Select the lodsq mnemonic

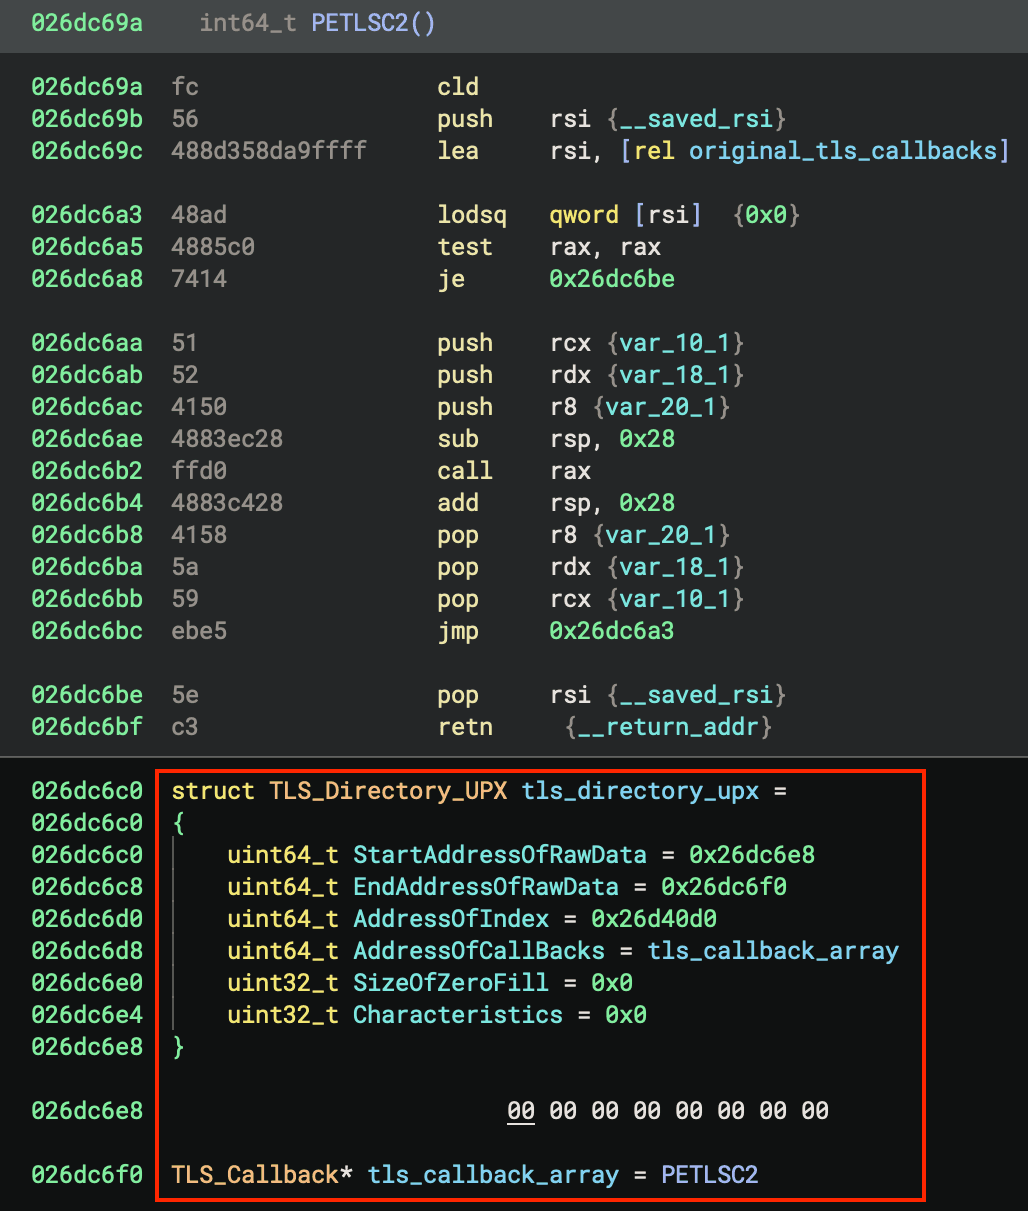471,215
